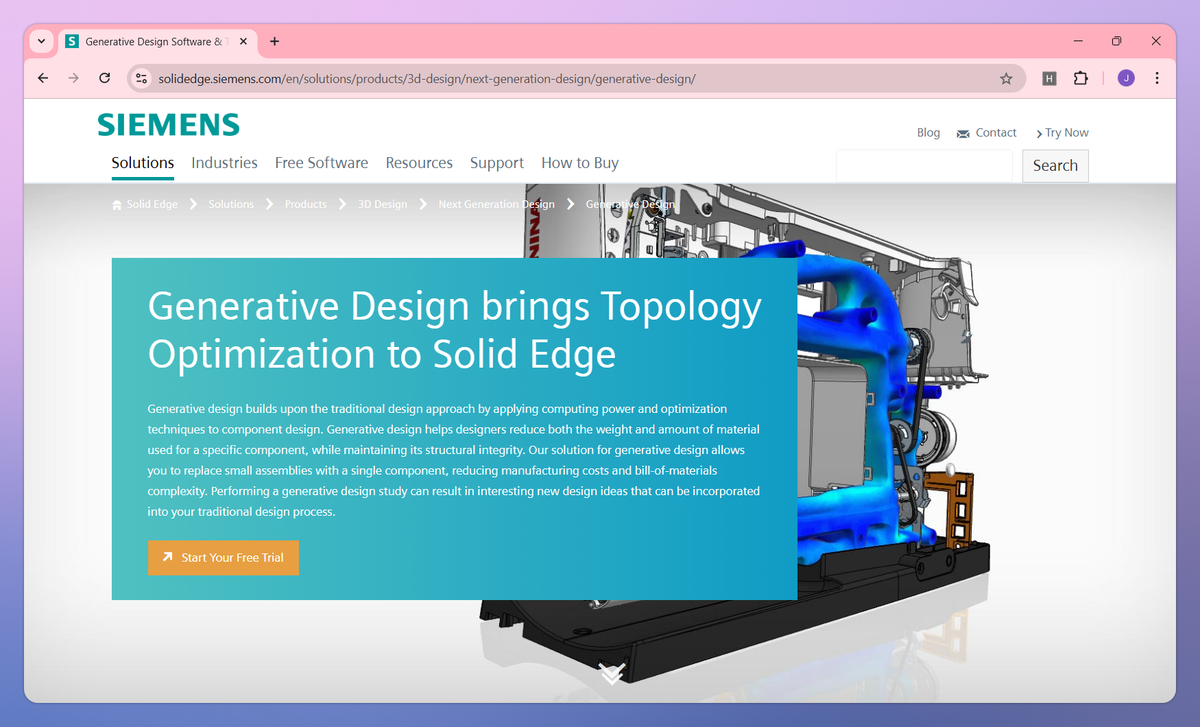Bookmark this page with star icon
The width and height of the screenshot is (1200, 727).
pyautogui.click(x=1006, y=78)
